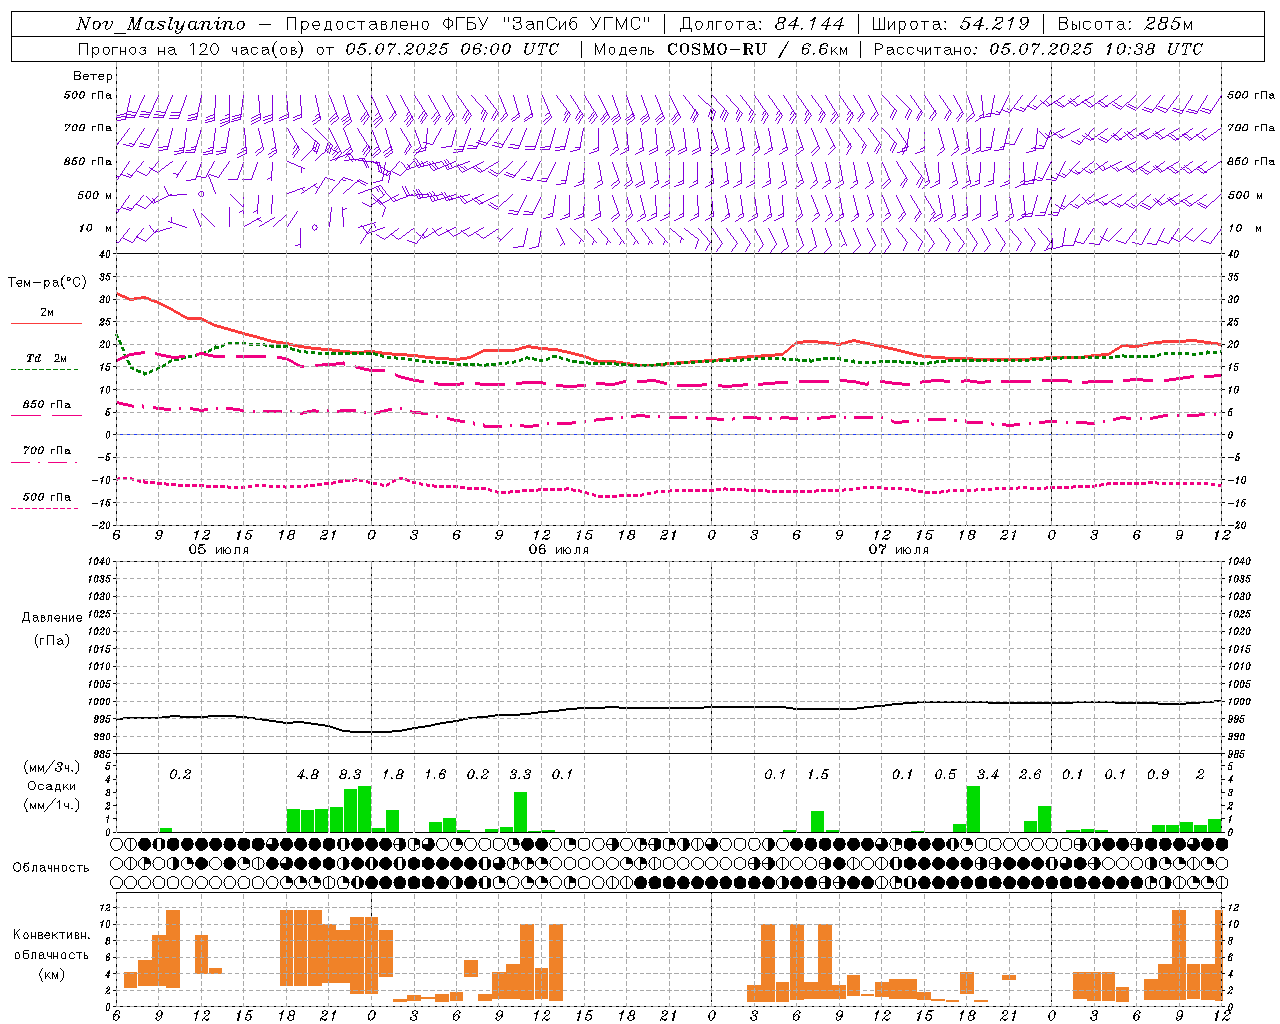Select the precipitation total 3.3
Viewport: 1280px width, 1024px height.
(x=520, y=774)
